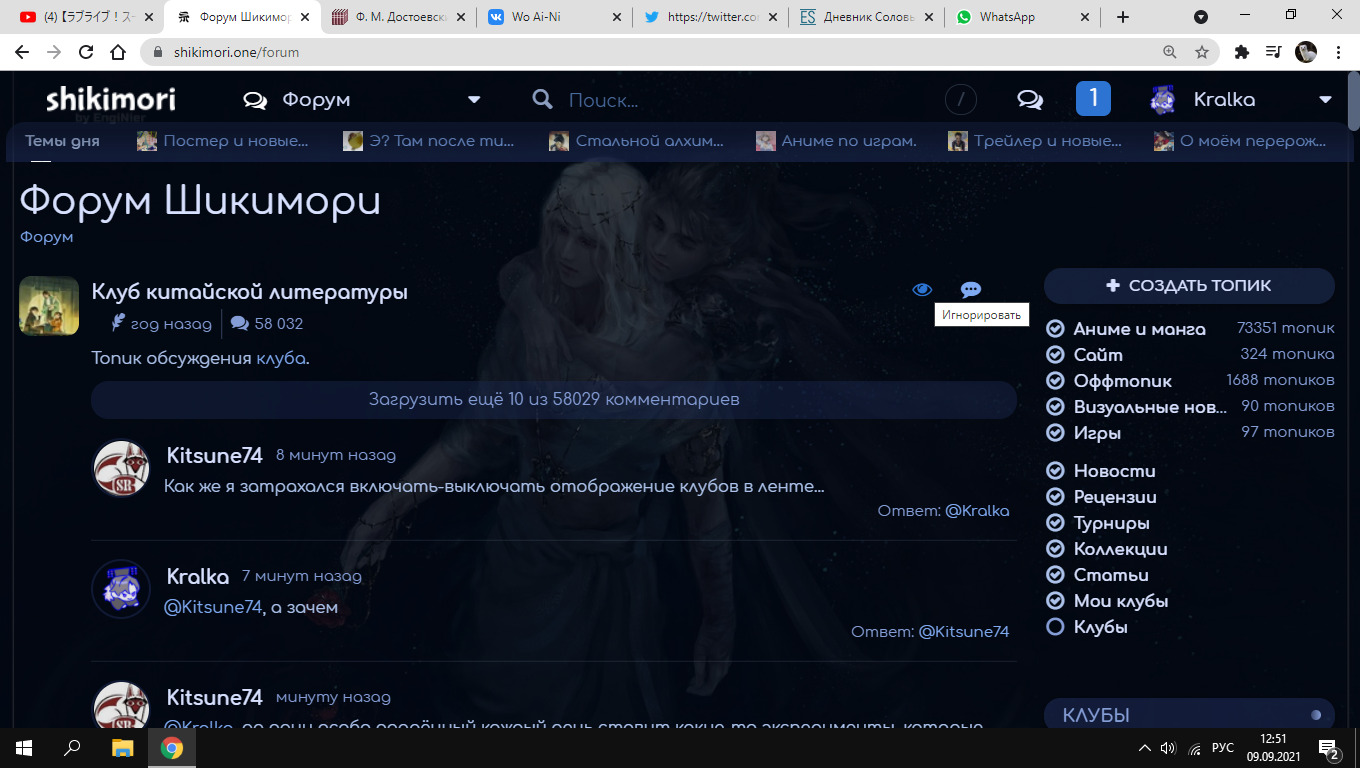This screenshot has height=768, width=1360.
Task: Toggle the Оффтопик section checkbox
Action: tap(1055, 381)
